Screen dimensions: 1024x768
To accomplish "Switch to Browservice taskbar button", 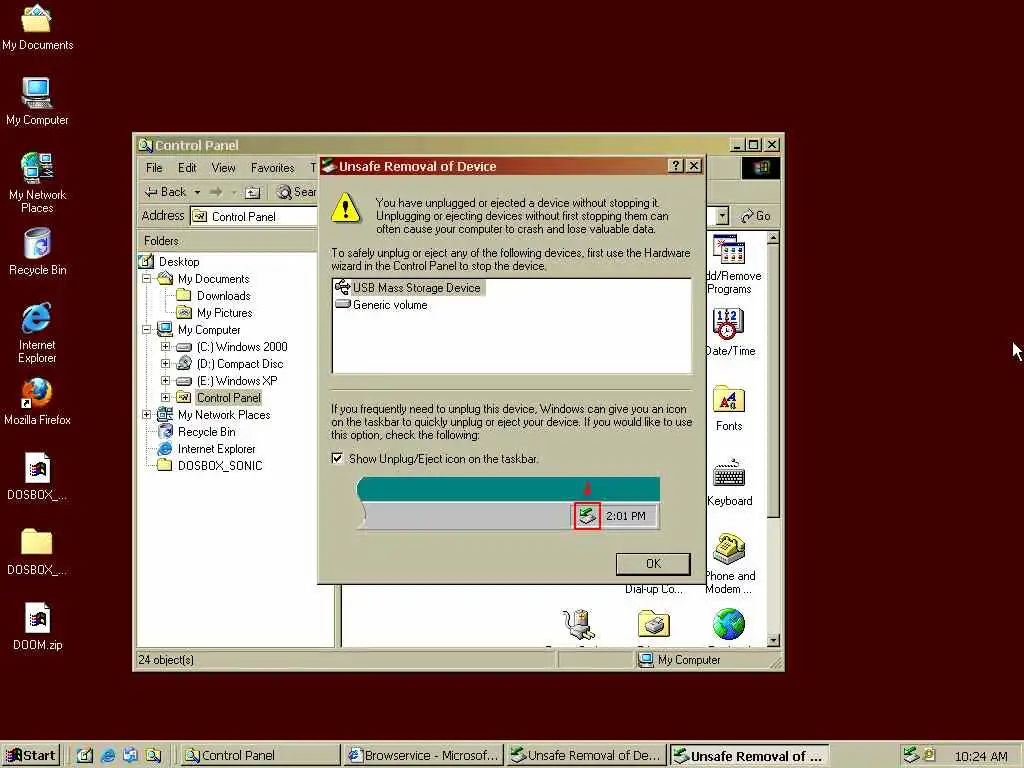I will point(424,756).
